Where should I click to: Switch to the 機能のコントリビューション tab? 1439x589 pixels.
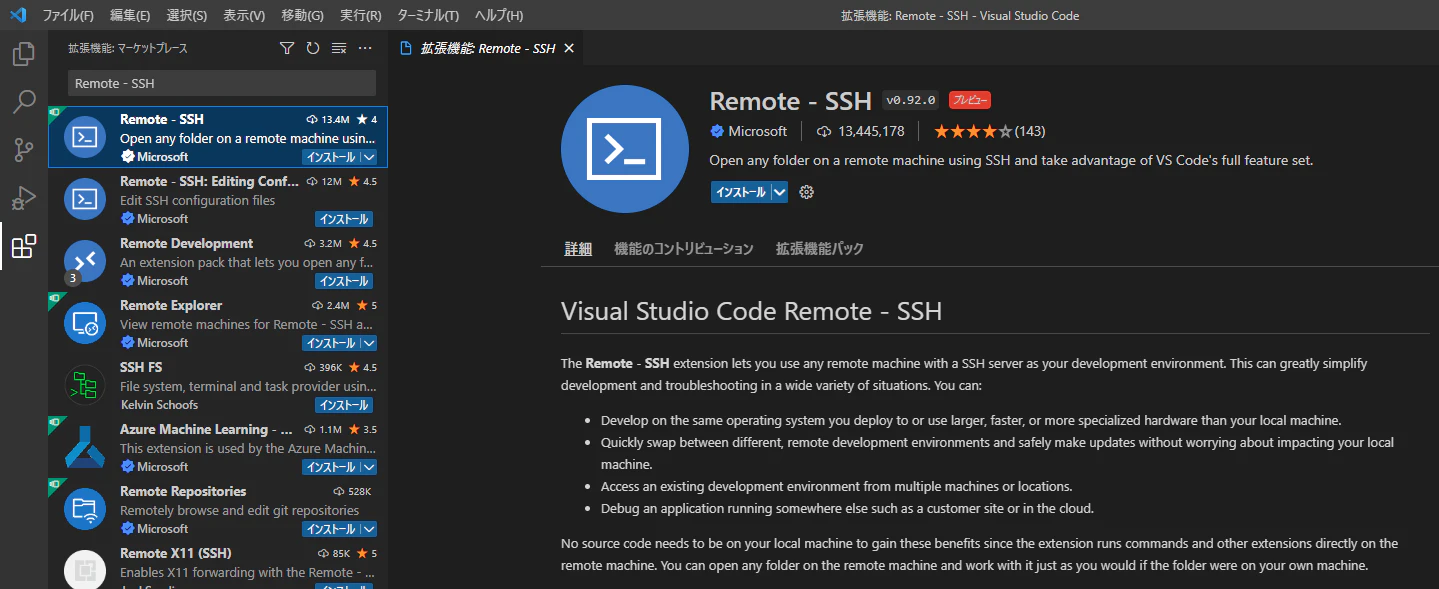click(684, 249)
